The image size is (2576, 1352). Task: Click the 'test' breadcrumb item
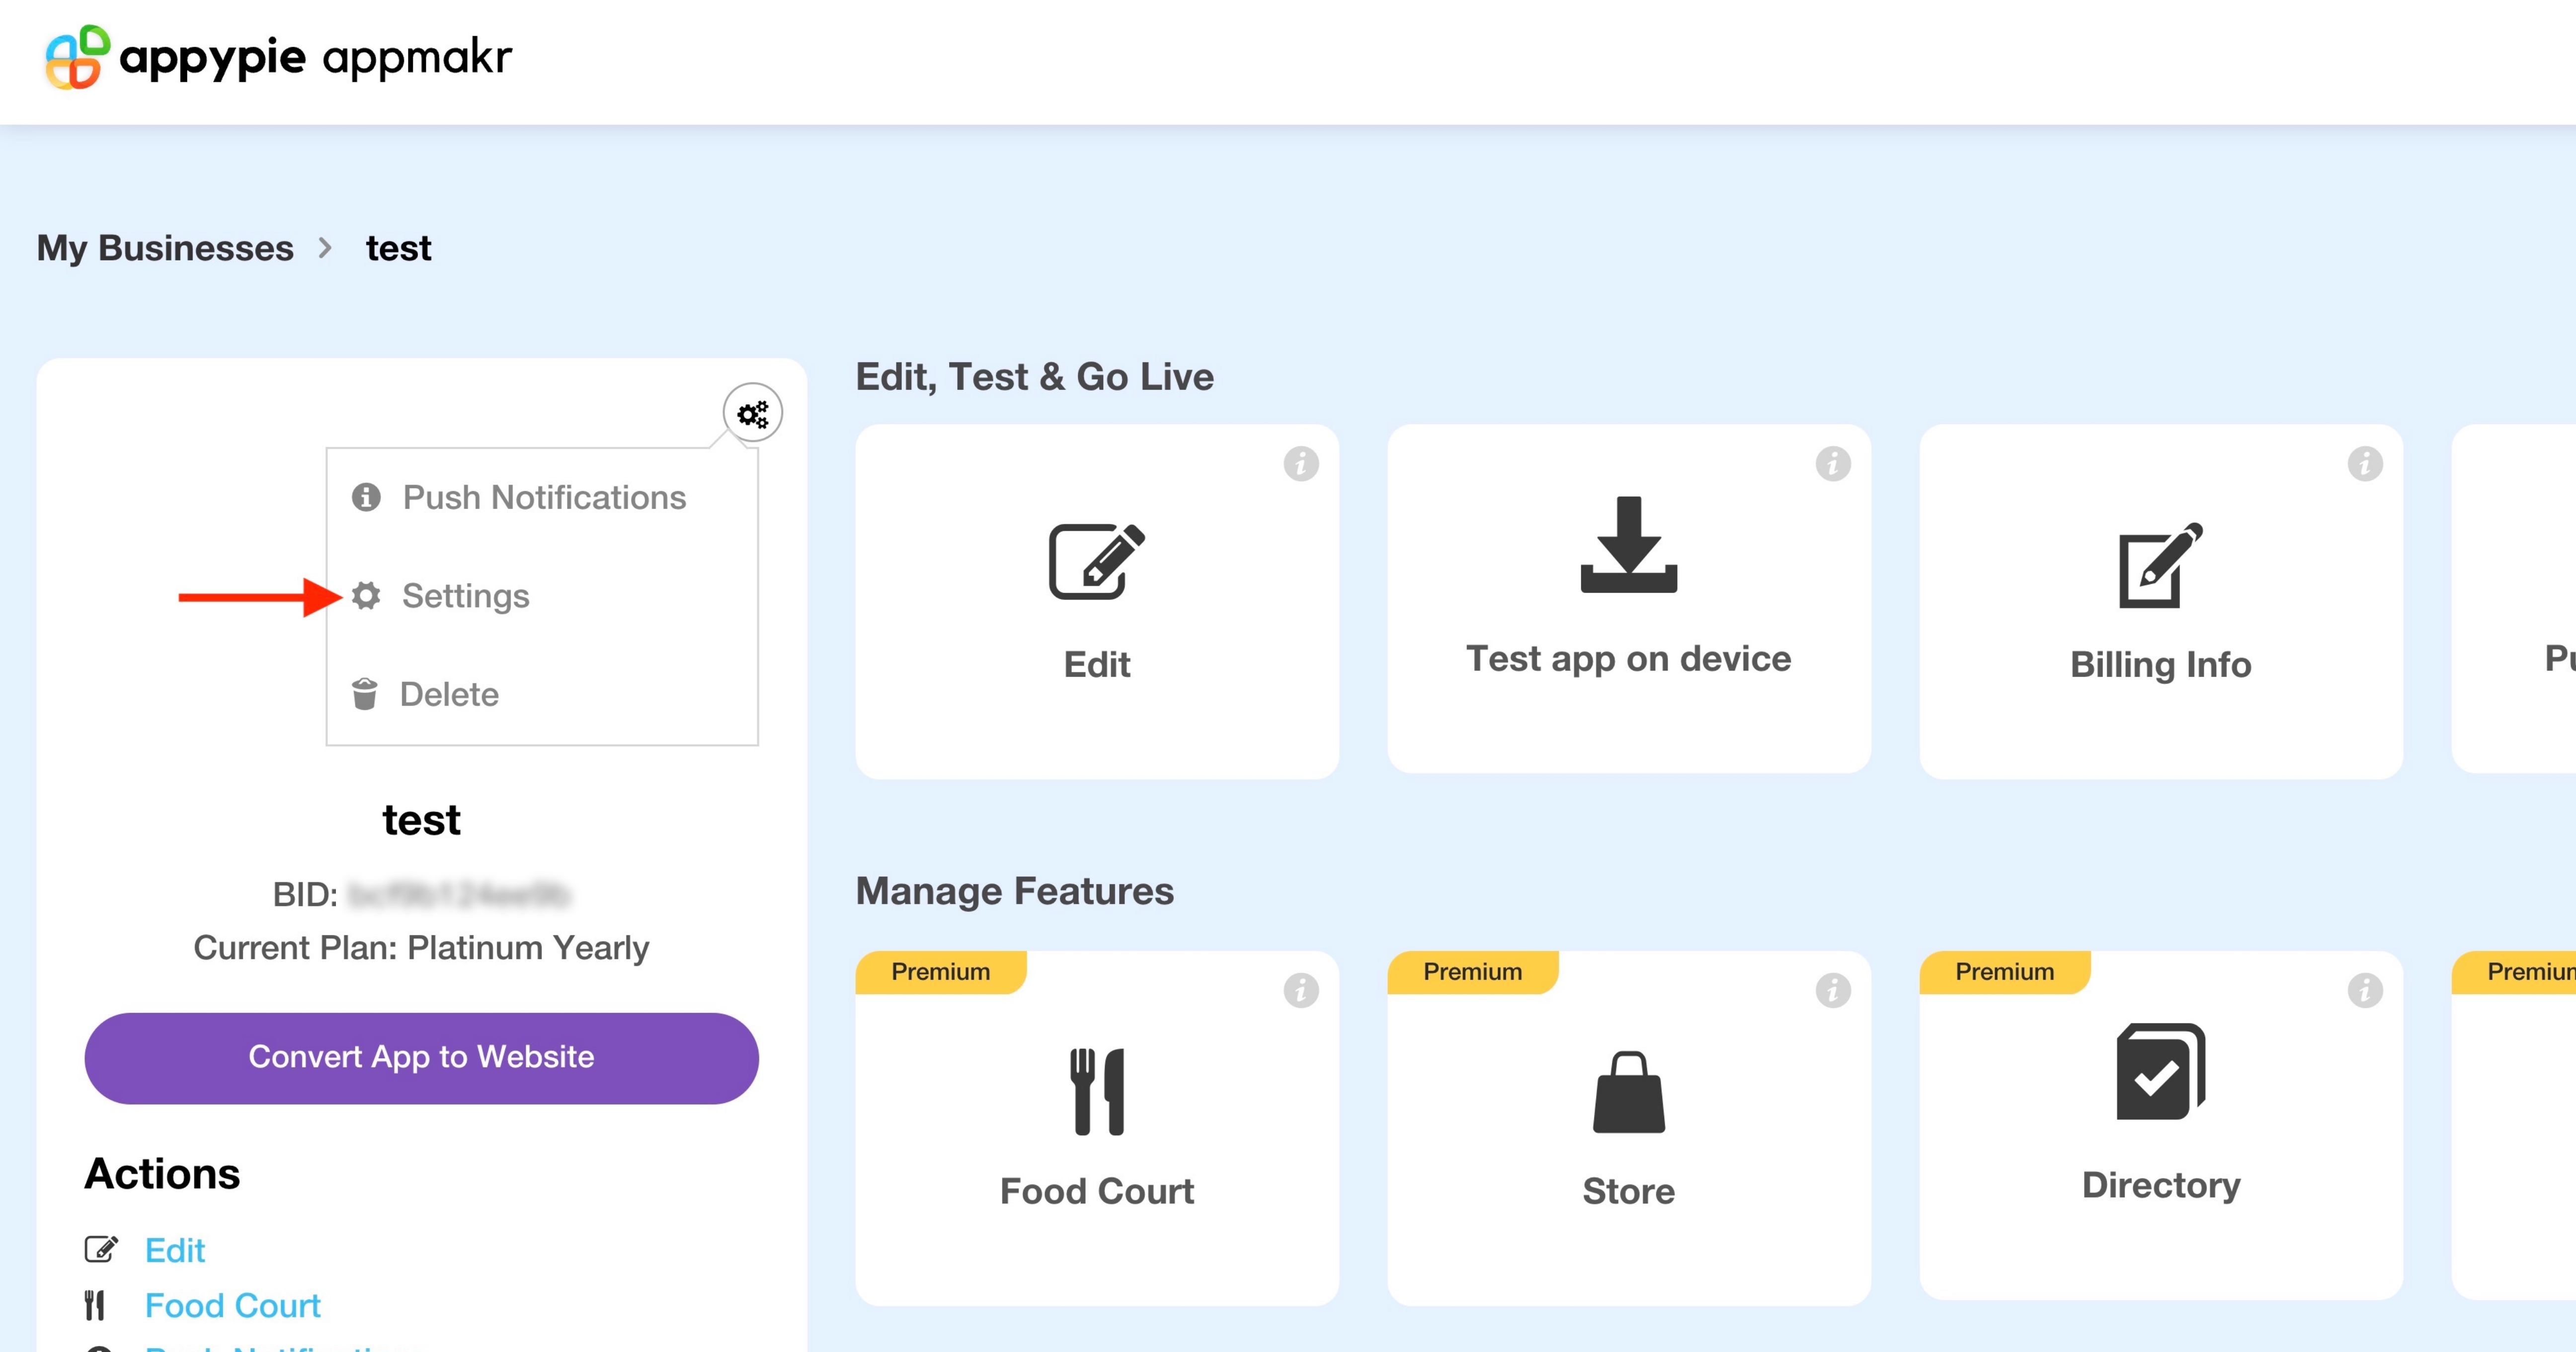click(398, 248)
